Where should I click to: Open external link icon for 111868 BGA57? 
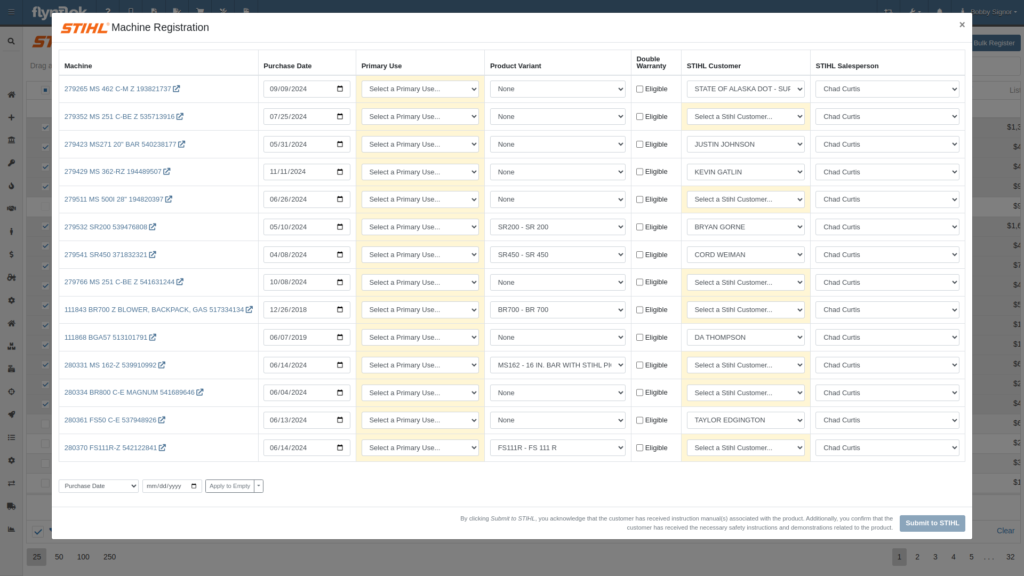(152, 338)
